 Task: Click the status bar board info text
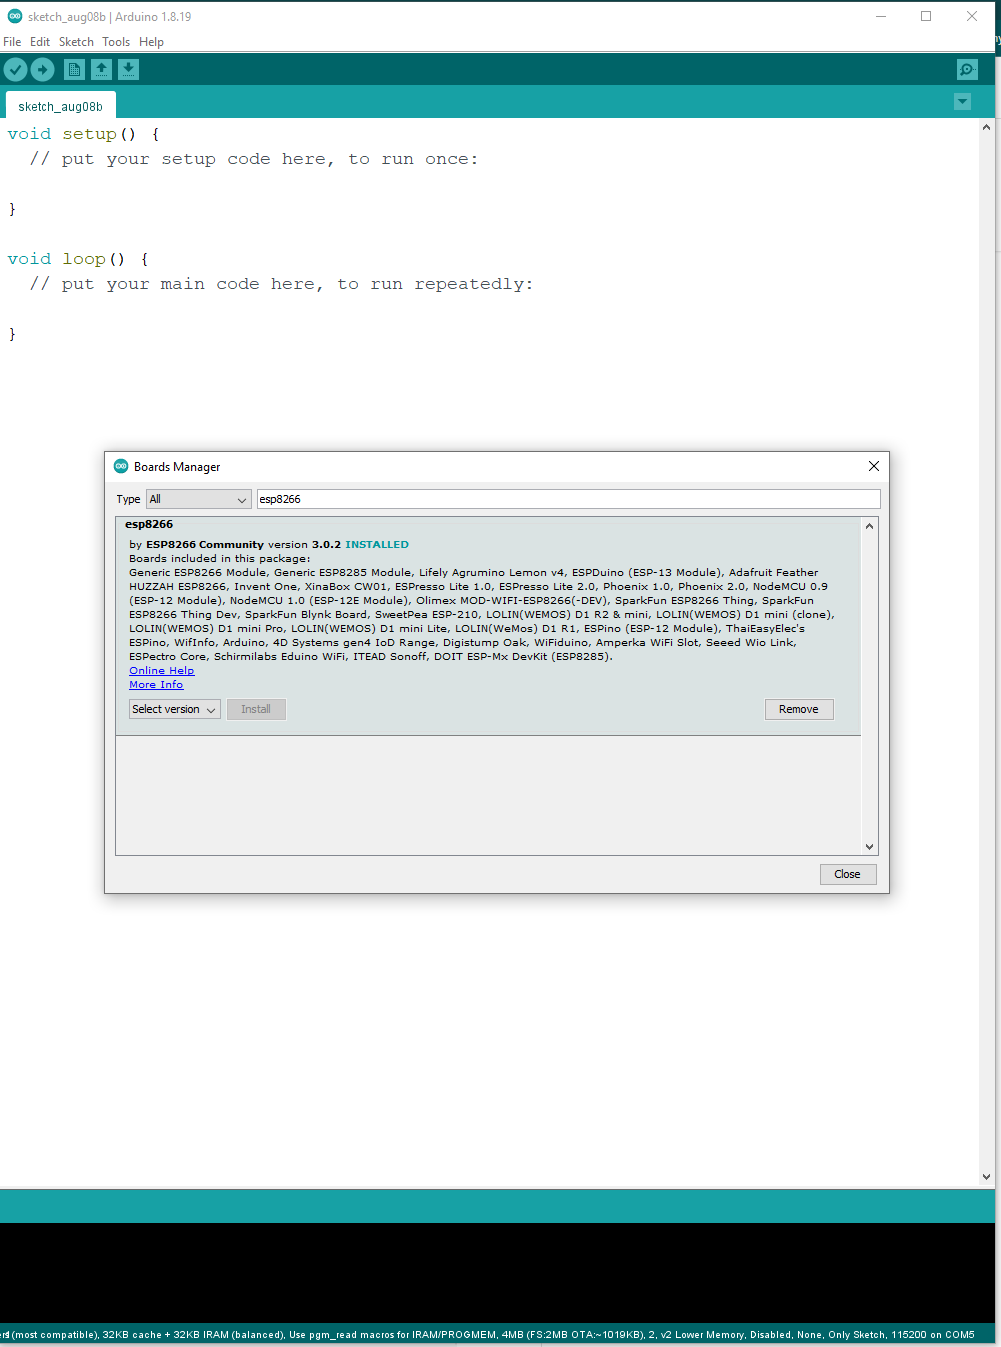pos(488,1335)
